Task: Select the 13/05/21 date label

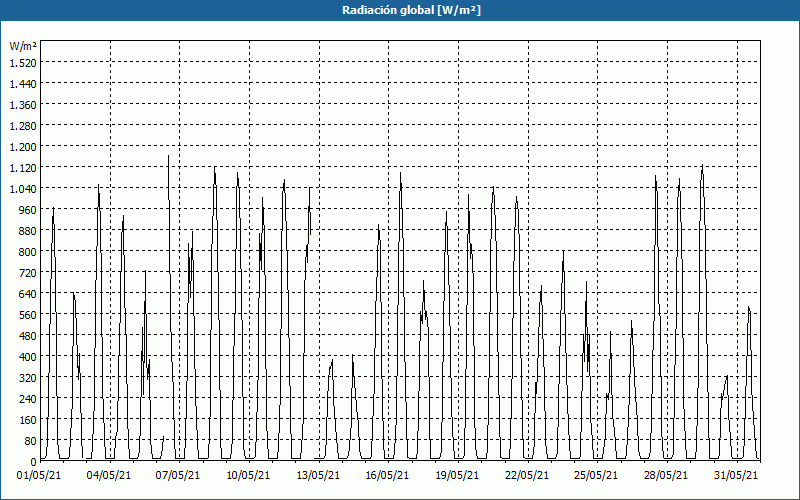Action: point(318,476)
